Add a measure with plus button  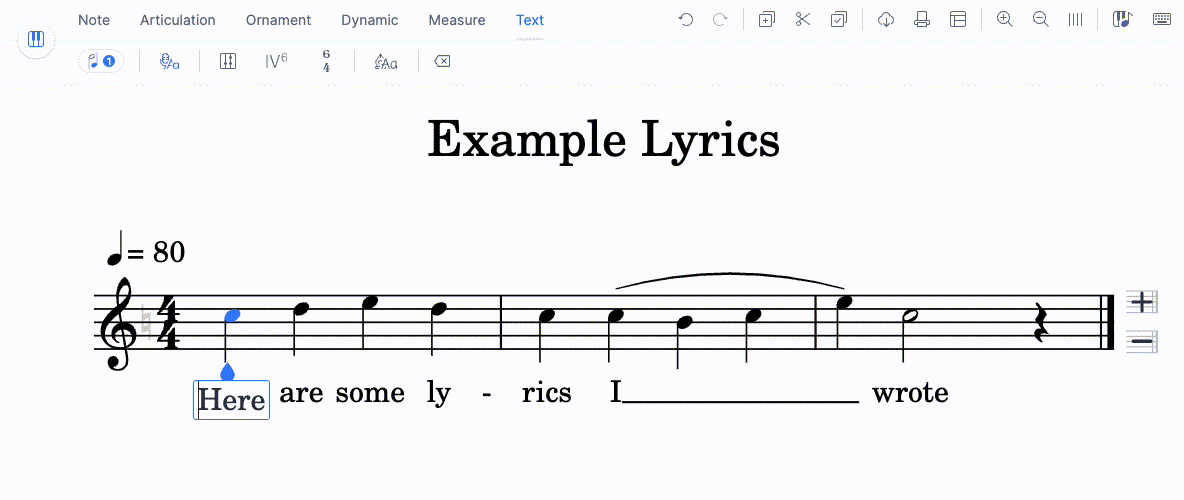(x=1141, y=302)
